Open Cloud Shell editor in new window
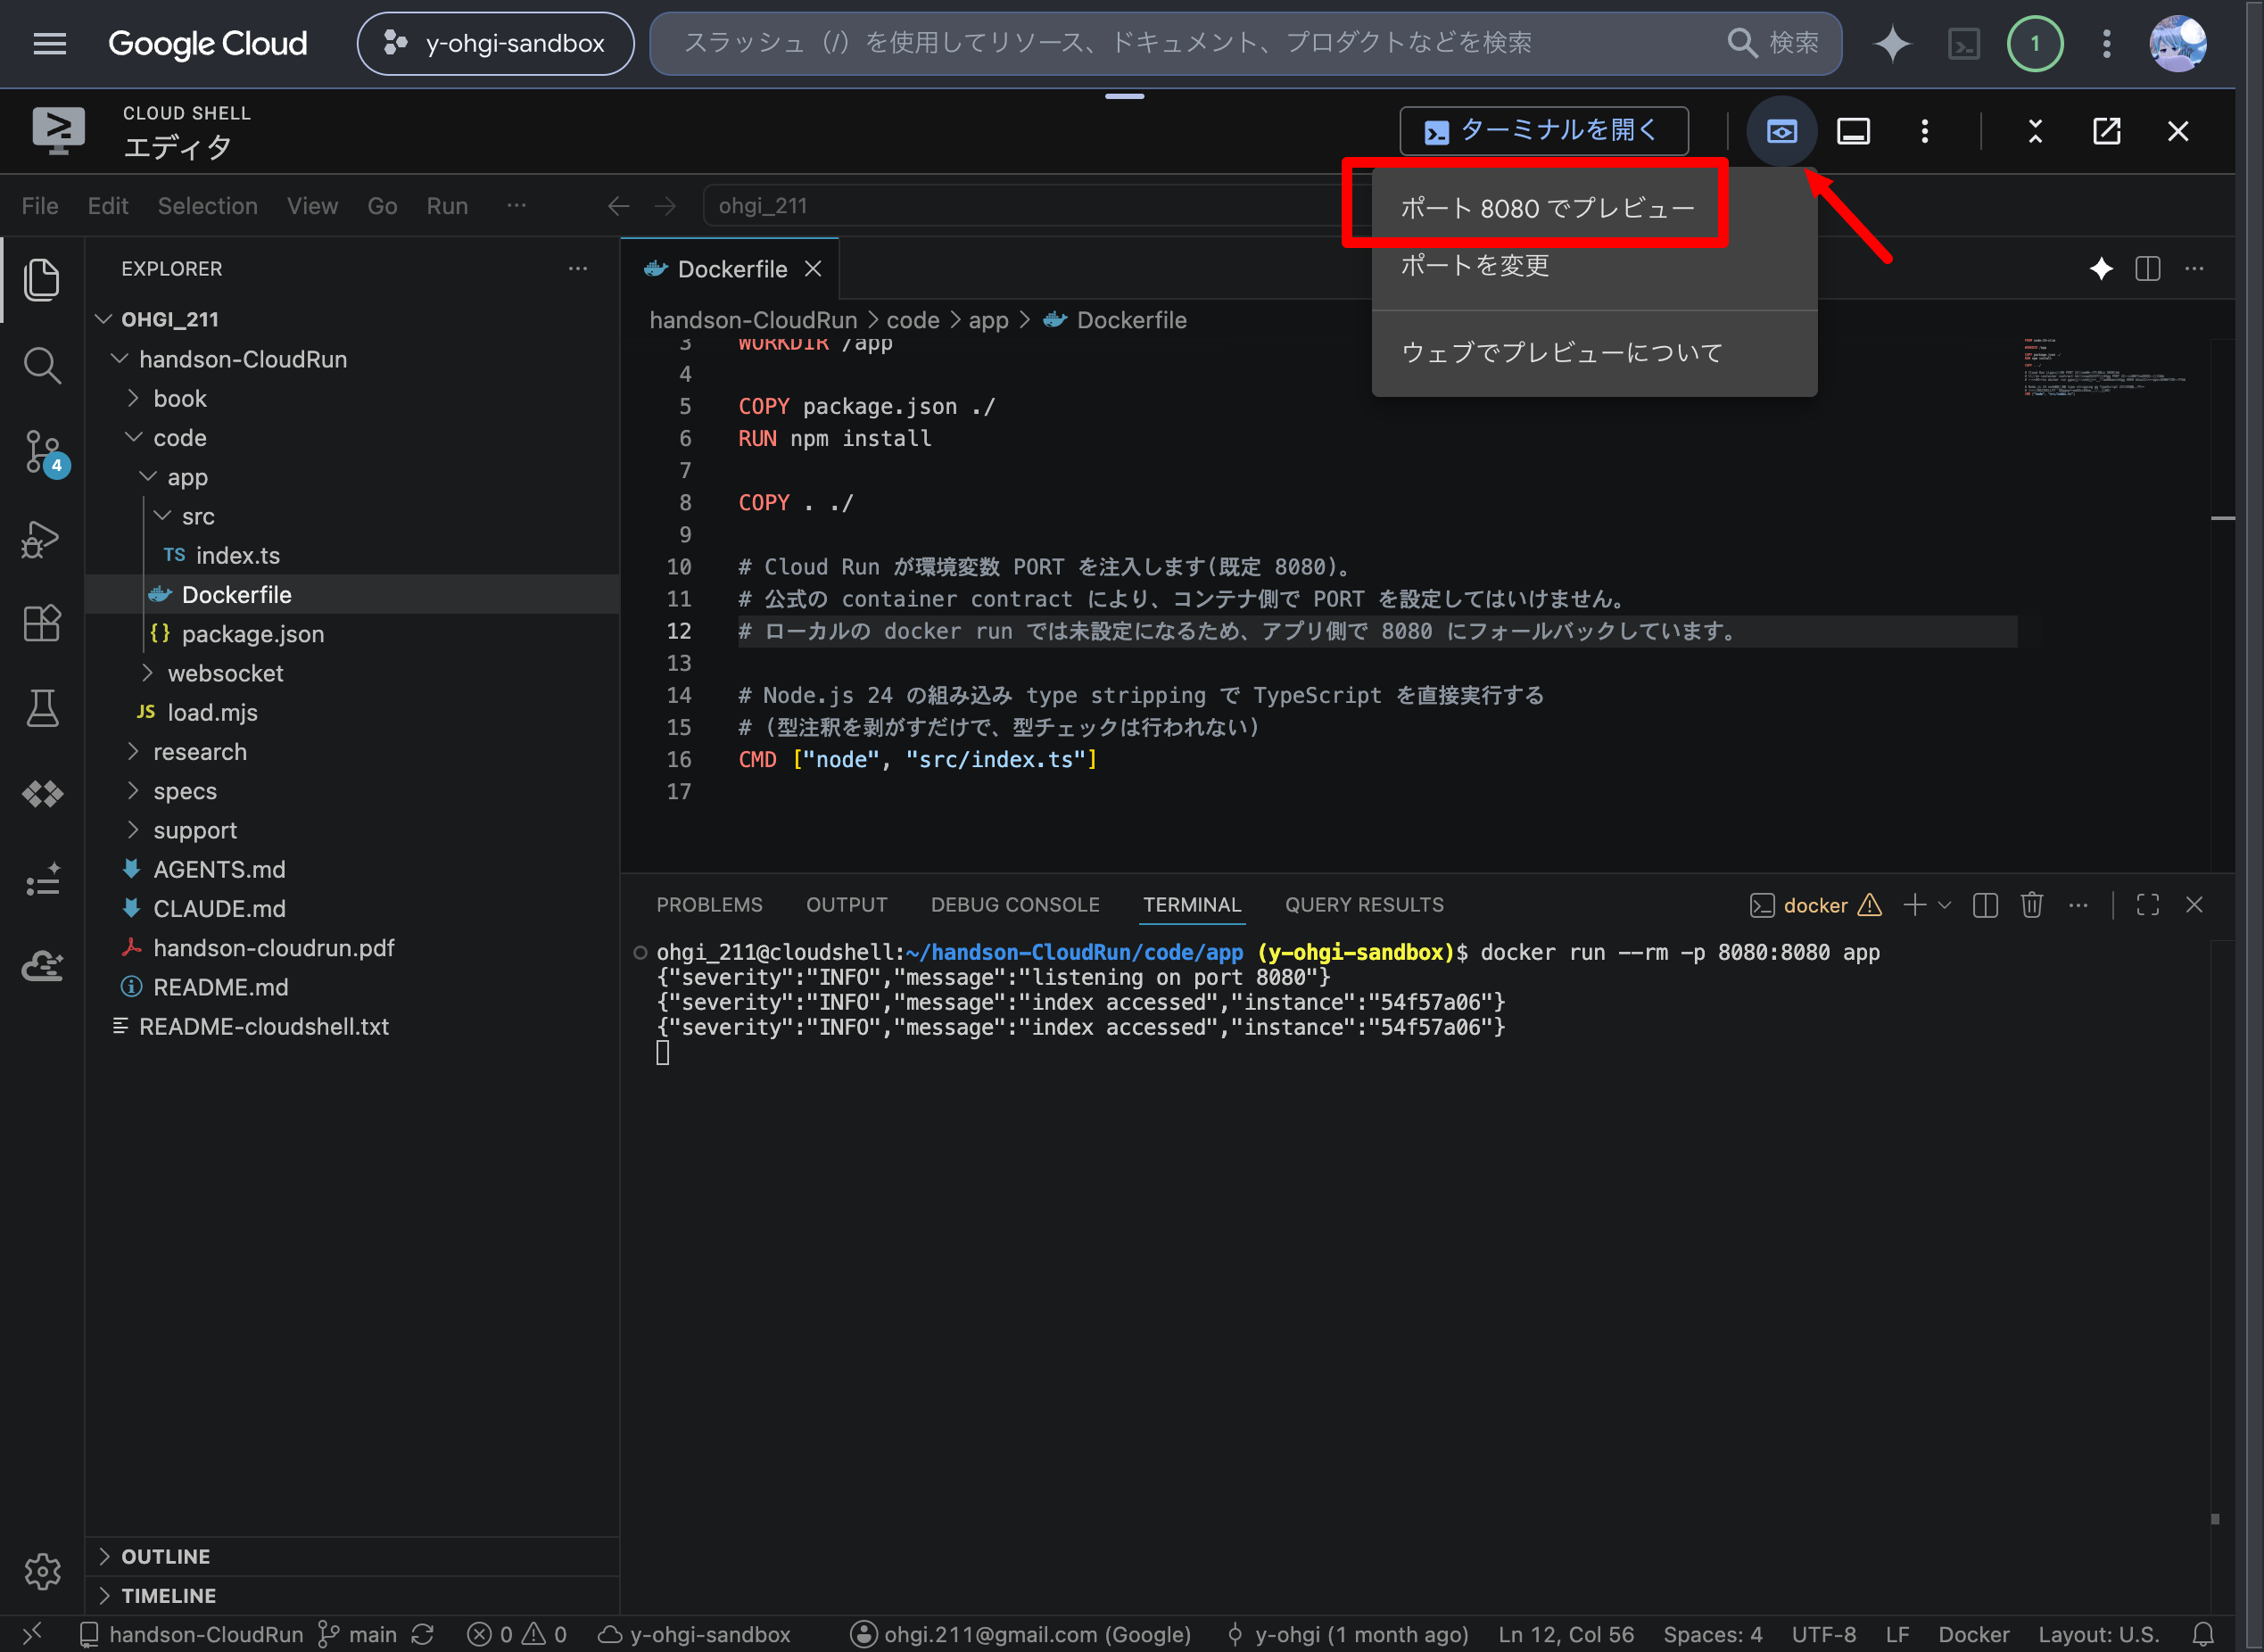Viewport: 2264px width, 1652px height. pyautogui.click(x=2106, y=131)
